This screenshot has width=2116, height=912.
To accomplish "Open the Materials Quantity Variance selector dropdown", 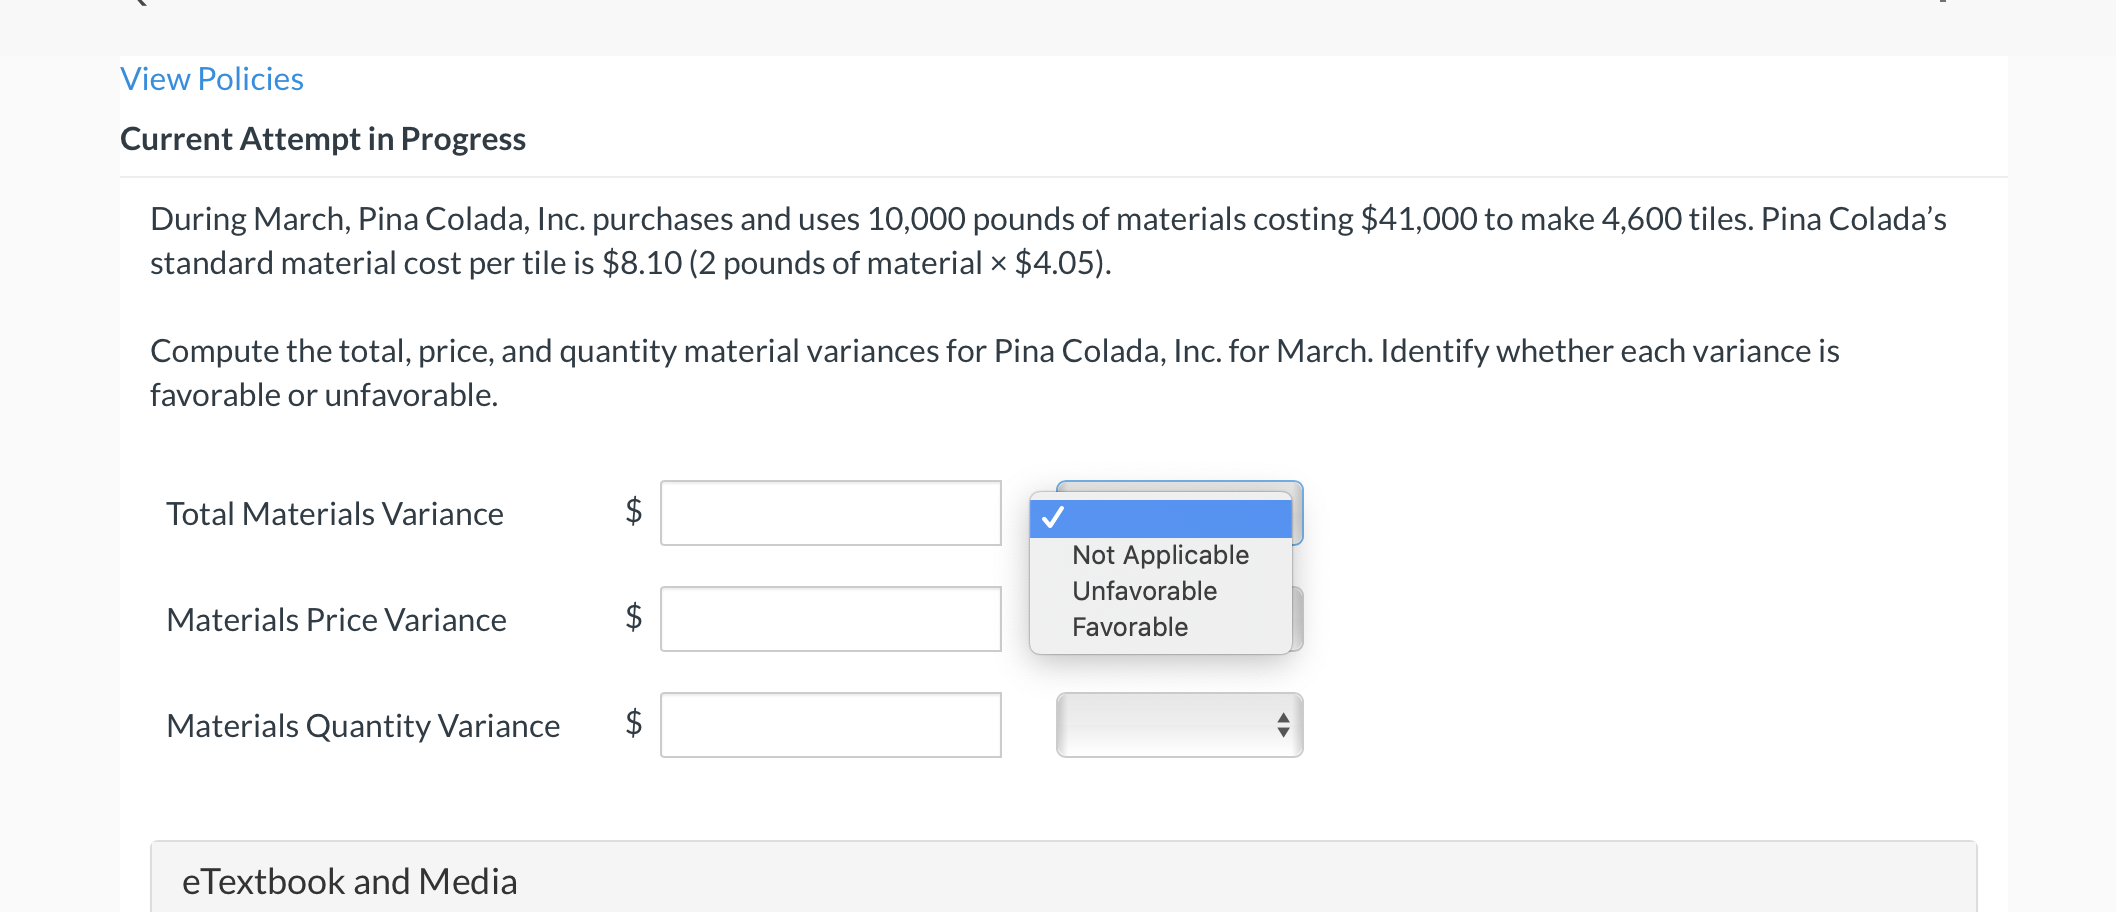I will coord(1178,725).
